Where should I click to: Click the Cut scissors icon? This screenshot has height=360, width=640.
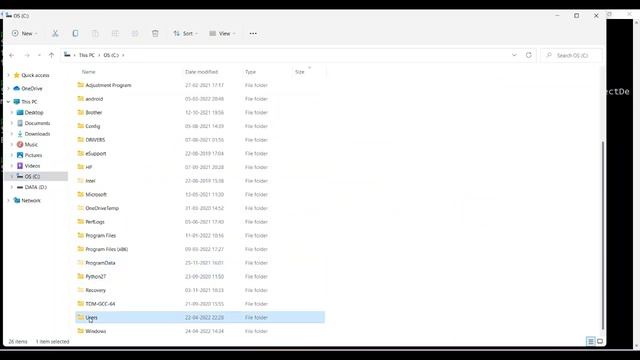[x=55, y=33]
